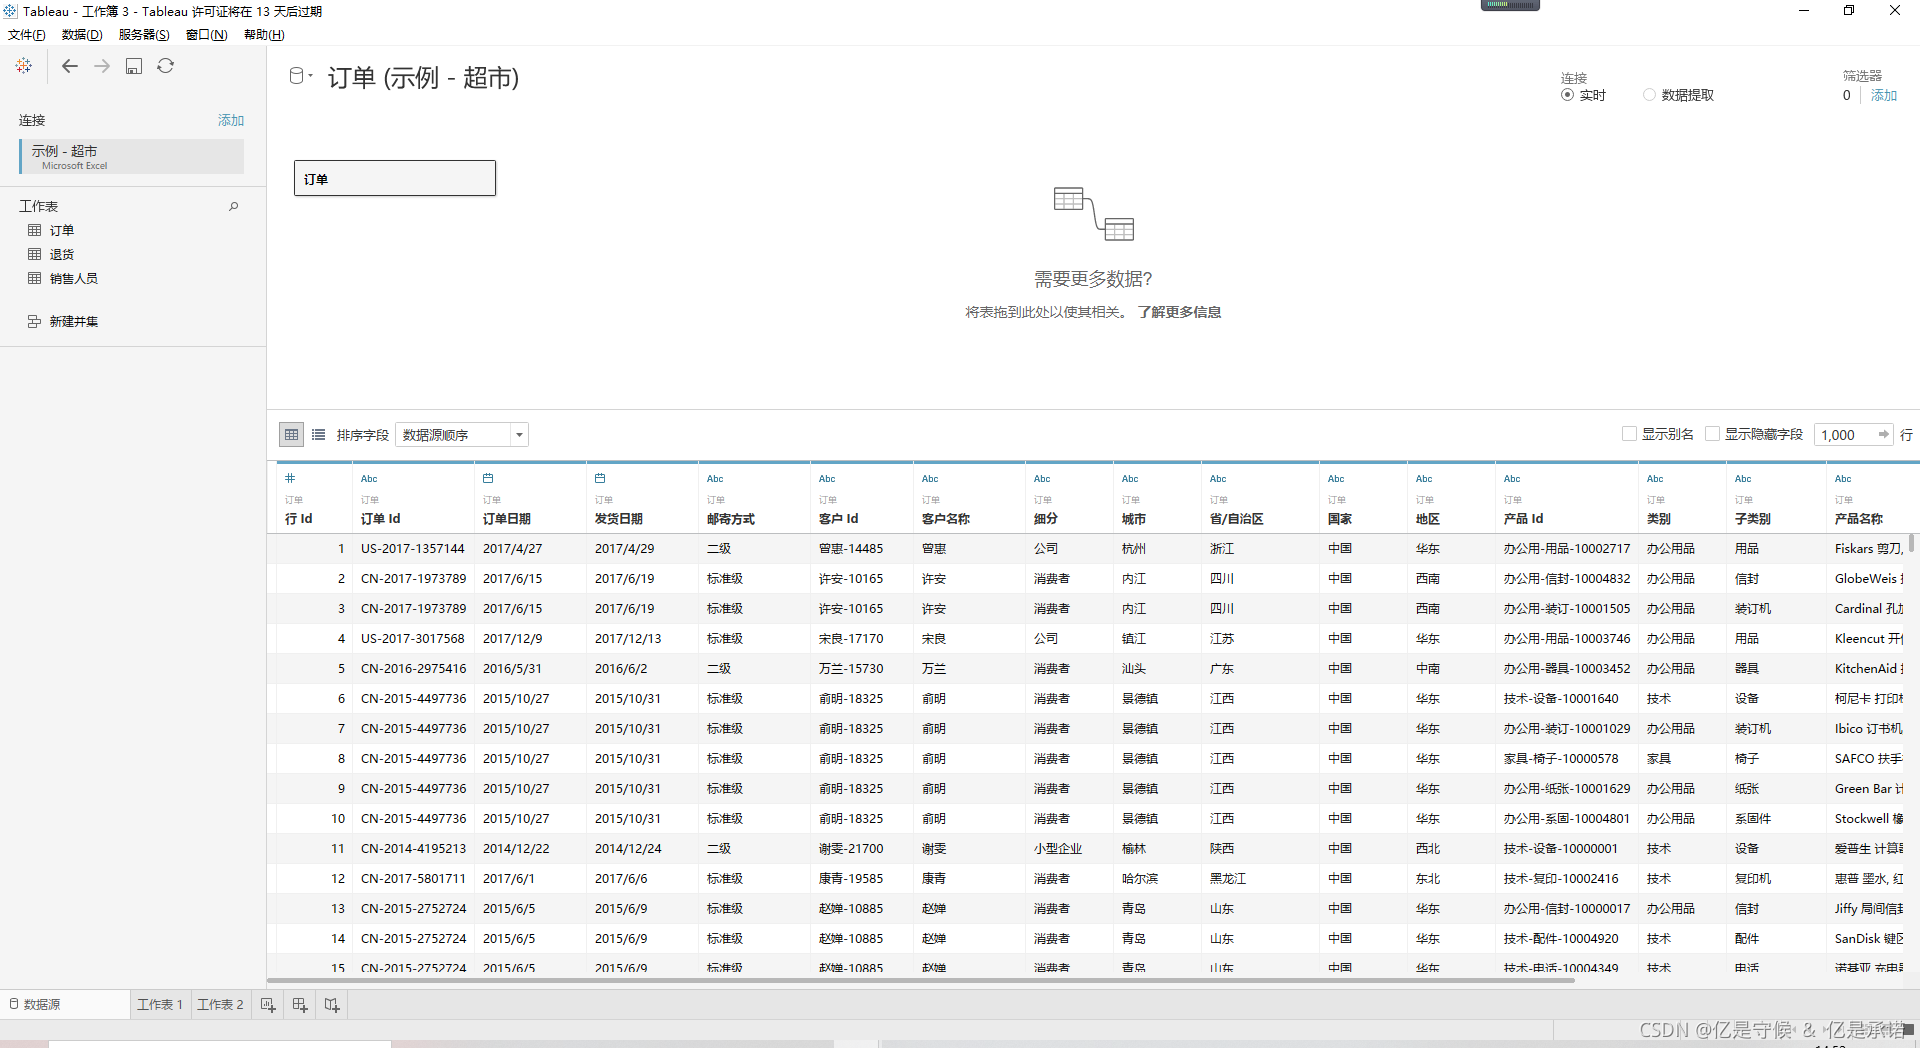
Task: Click Abc type icon of 国家
Action: [x=1336, y=478]
